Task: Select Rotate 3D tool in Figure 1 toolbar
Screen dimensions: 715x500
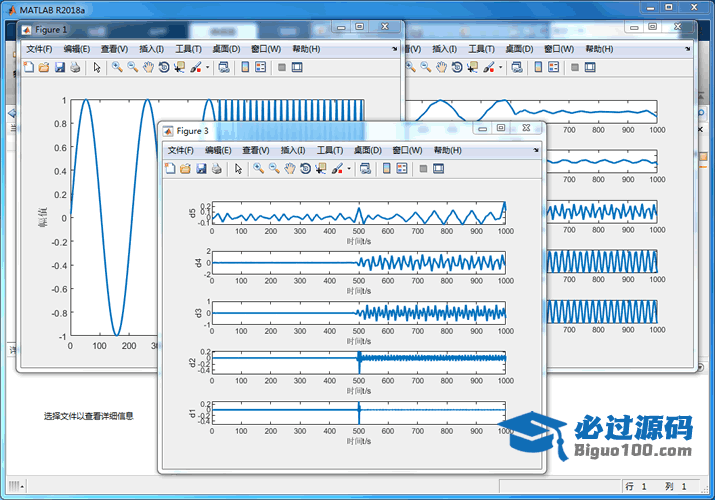Action: (164, 67)
